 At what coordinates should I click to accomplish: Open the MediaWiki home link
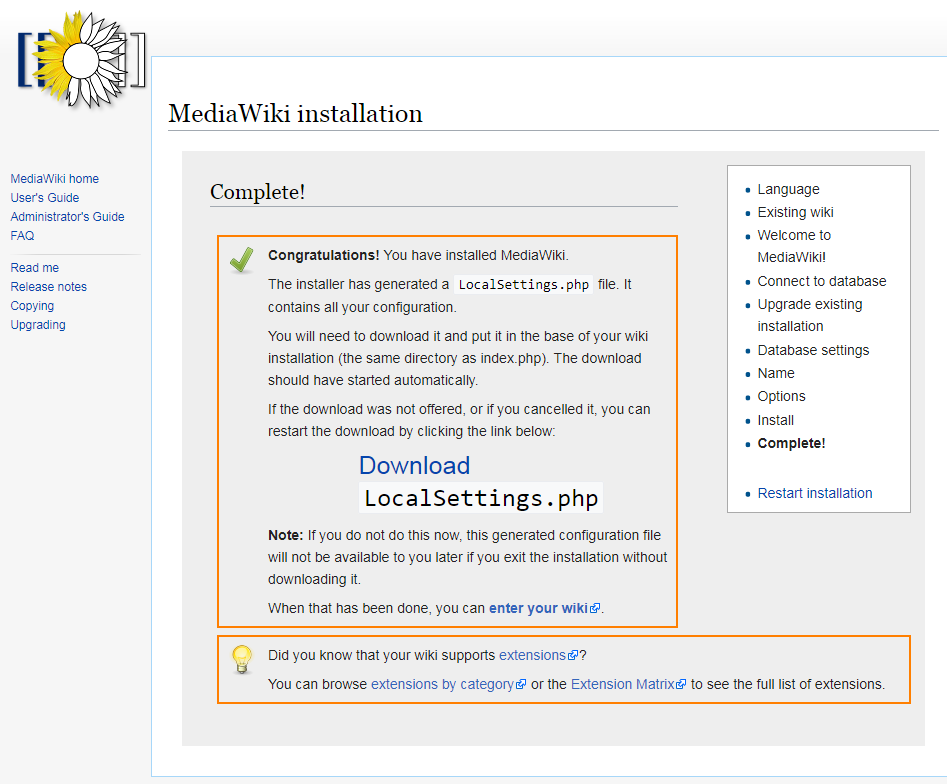pos(54,179)
